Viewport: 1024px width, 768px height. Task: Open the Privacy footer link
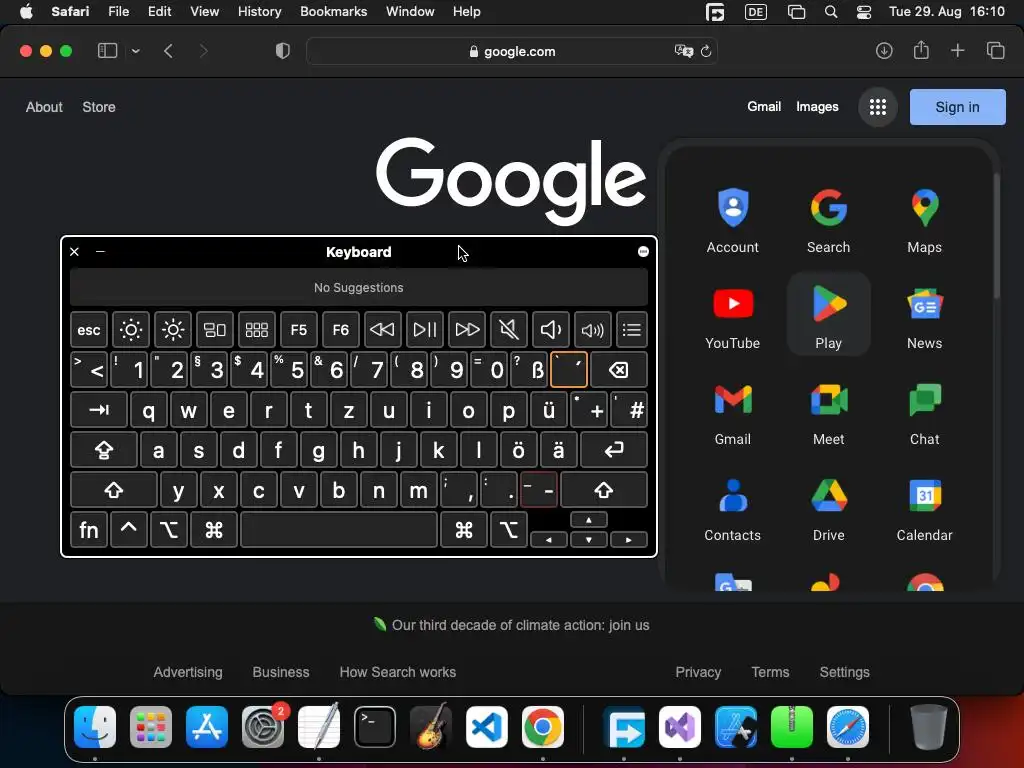click(698, 672)
